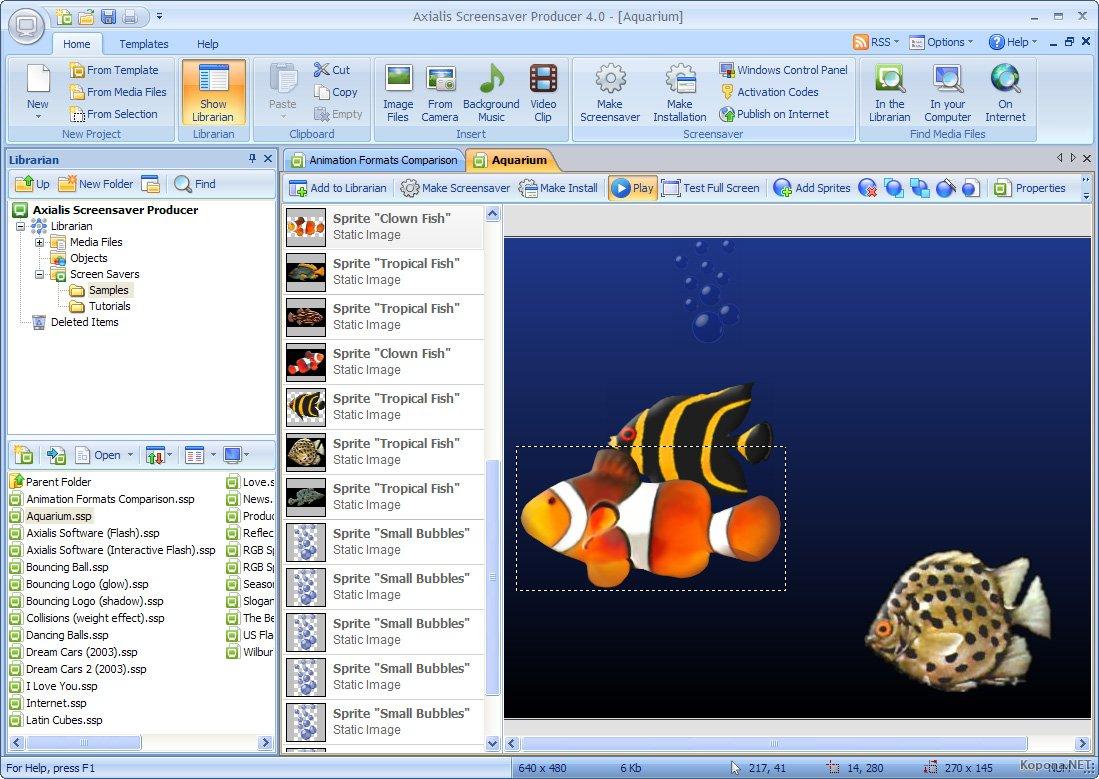Click Make Screensaver in the ribbon
Screen dimensions: 1099x779
[610, 93]
